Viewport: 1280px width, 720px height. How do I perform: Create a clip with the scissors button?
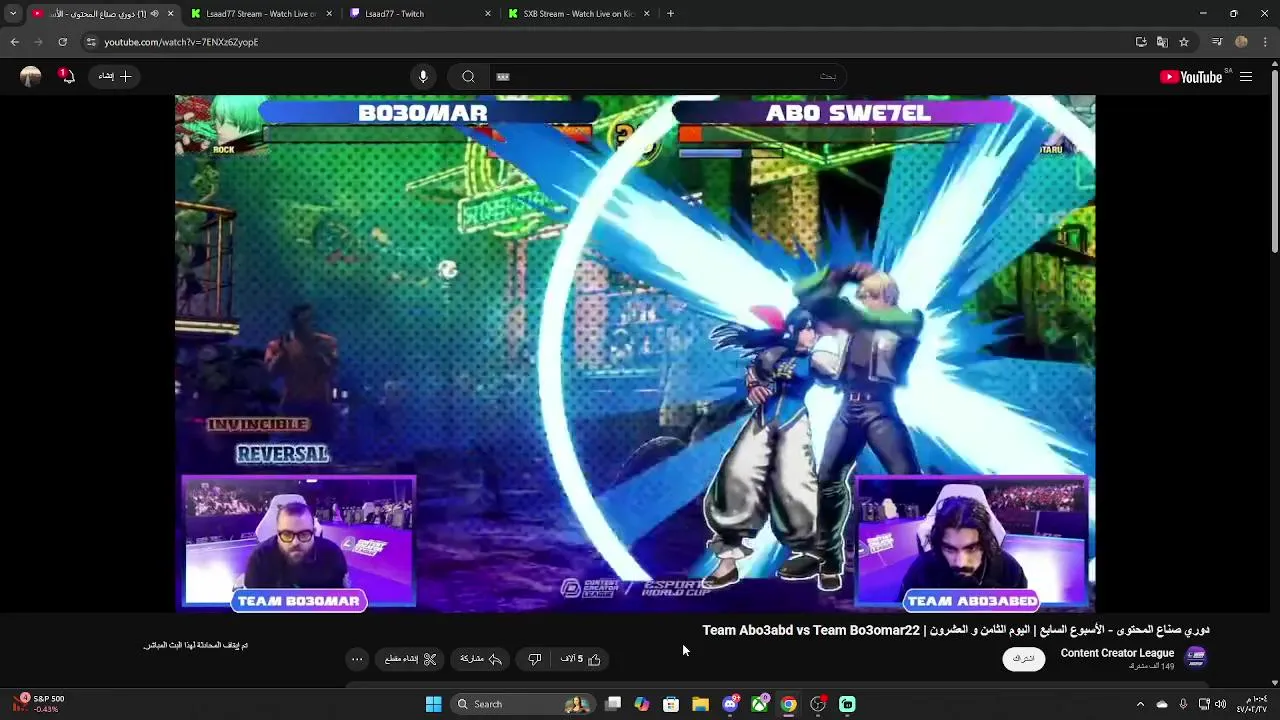coord(411,659)
